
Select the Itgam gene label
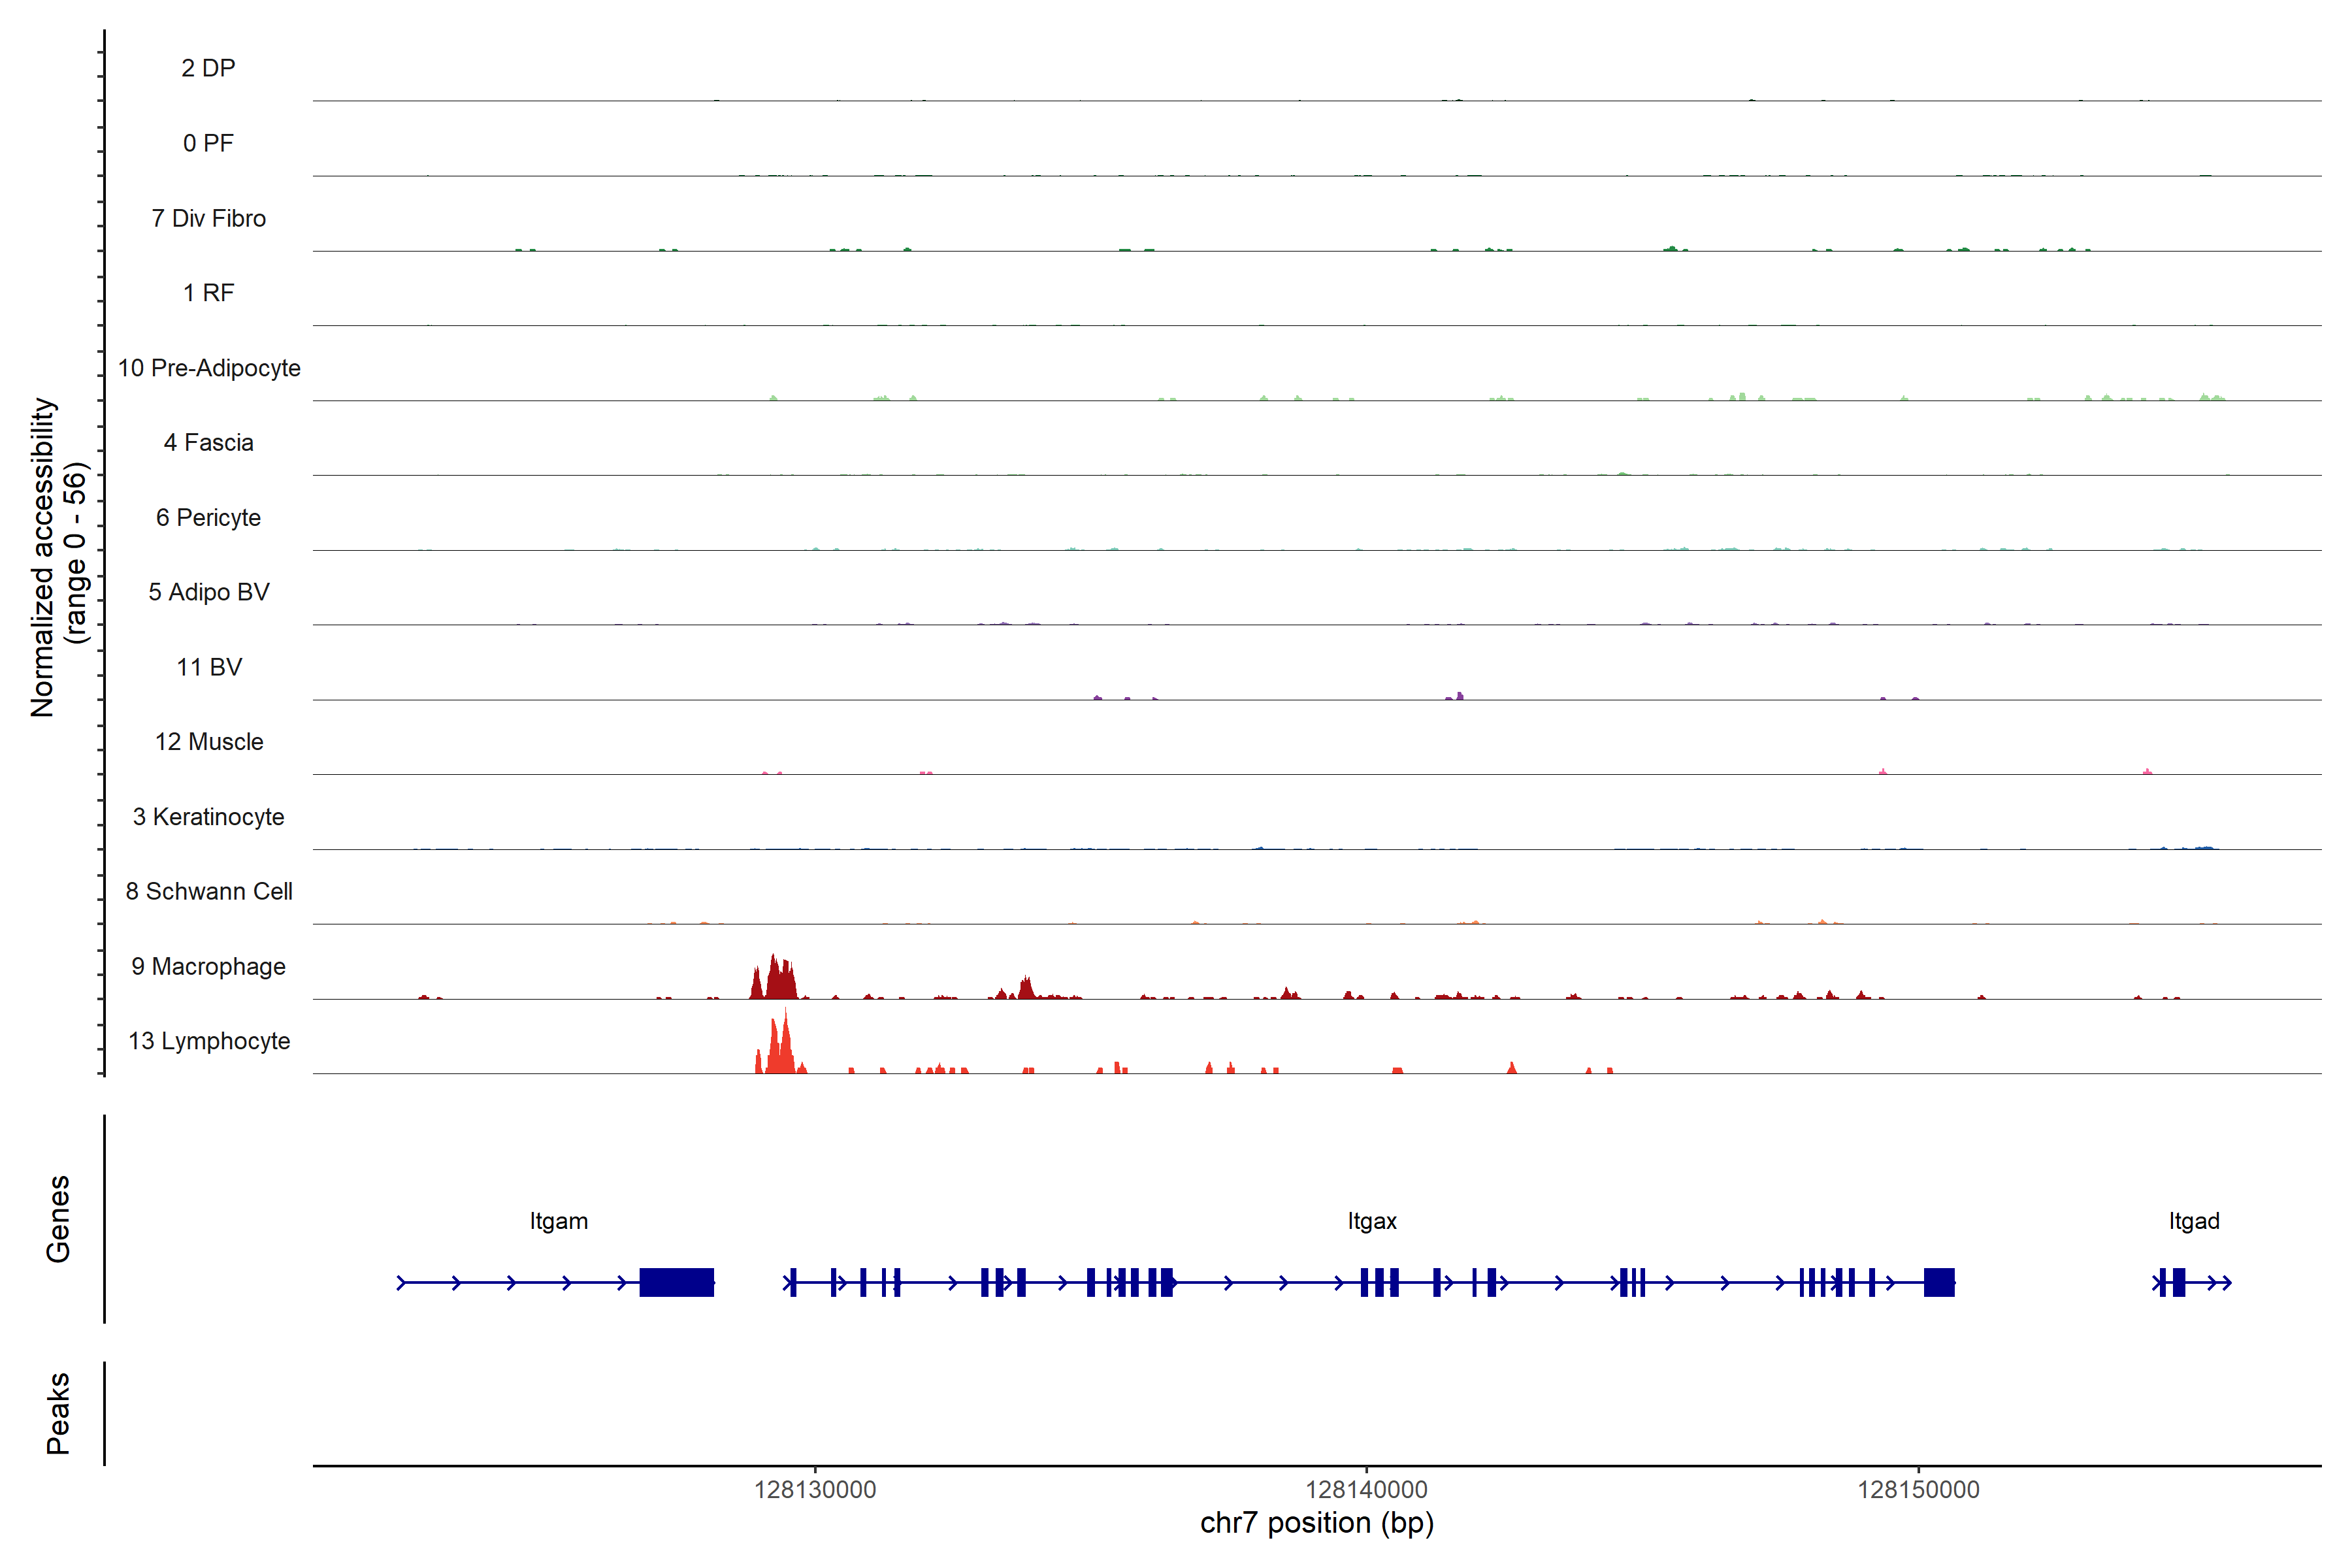pyautogui.click(x=558, y=1221)
